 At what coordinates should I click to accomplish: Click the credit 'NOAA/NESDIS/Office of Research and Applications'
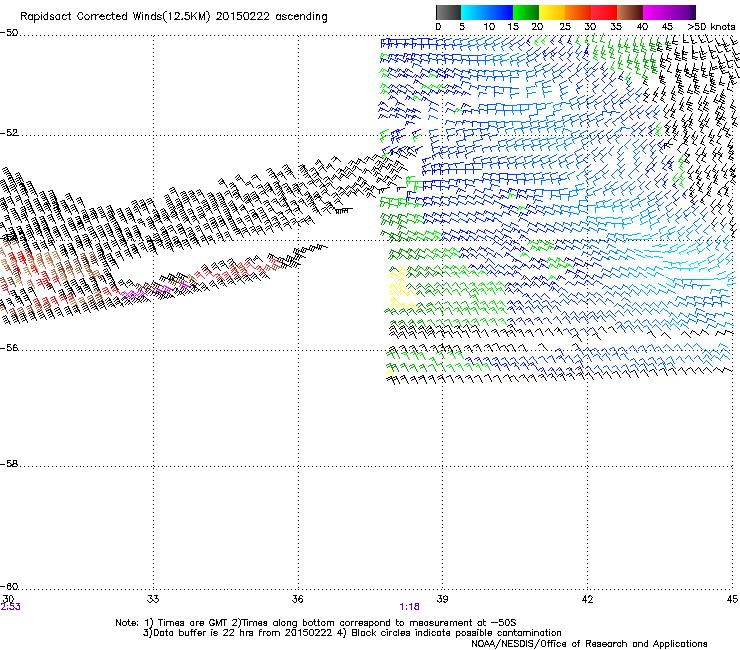tap(589, 644)
